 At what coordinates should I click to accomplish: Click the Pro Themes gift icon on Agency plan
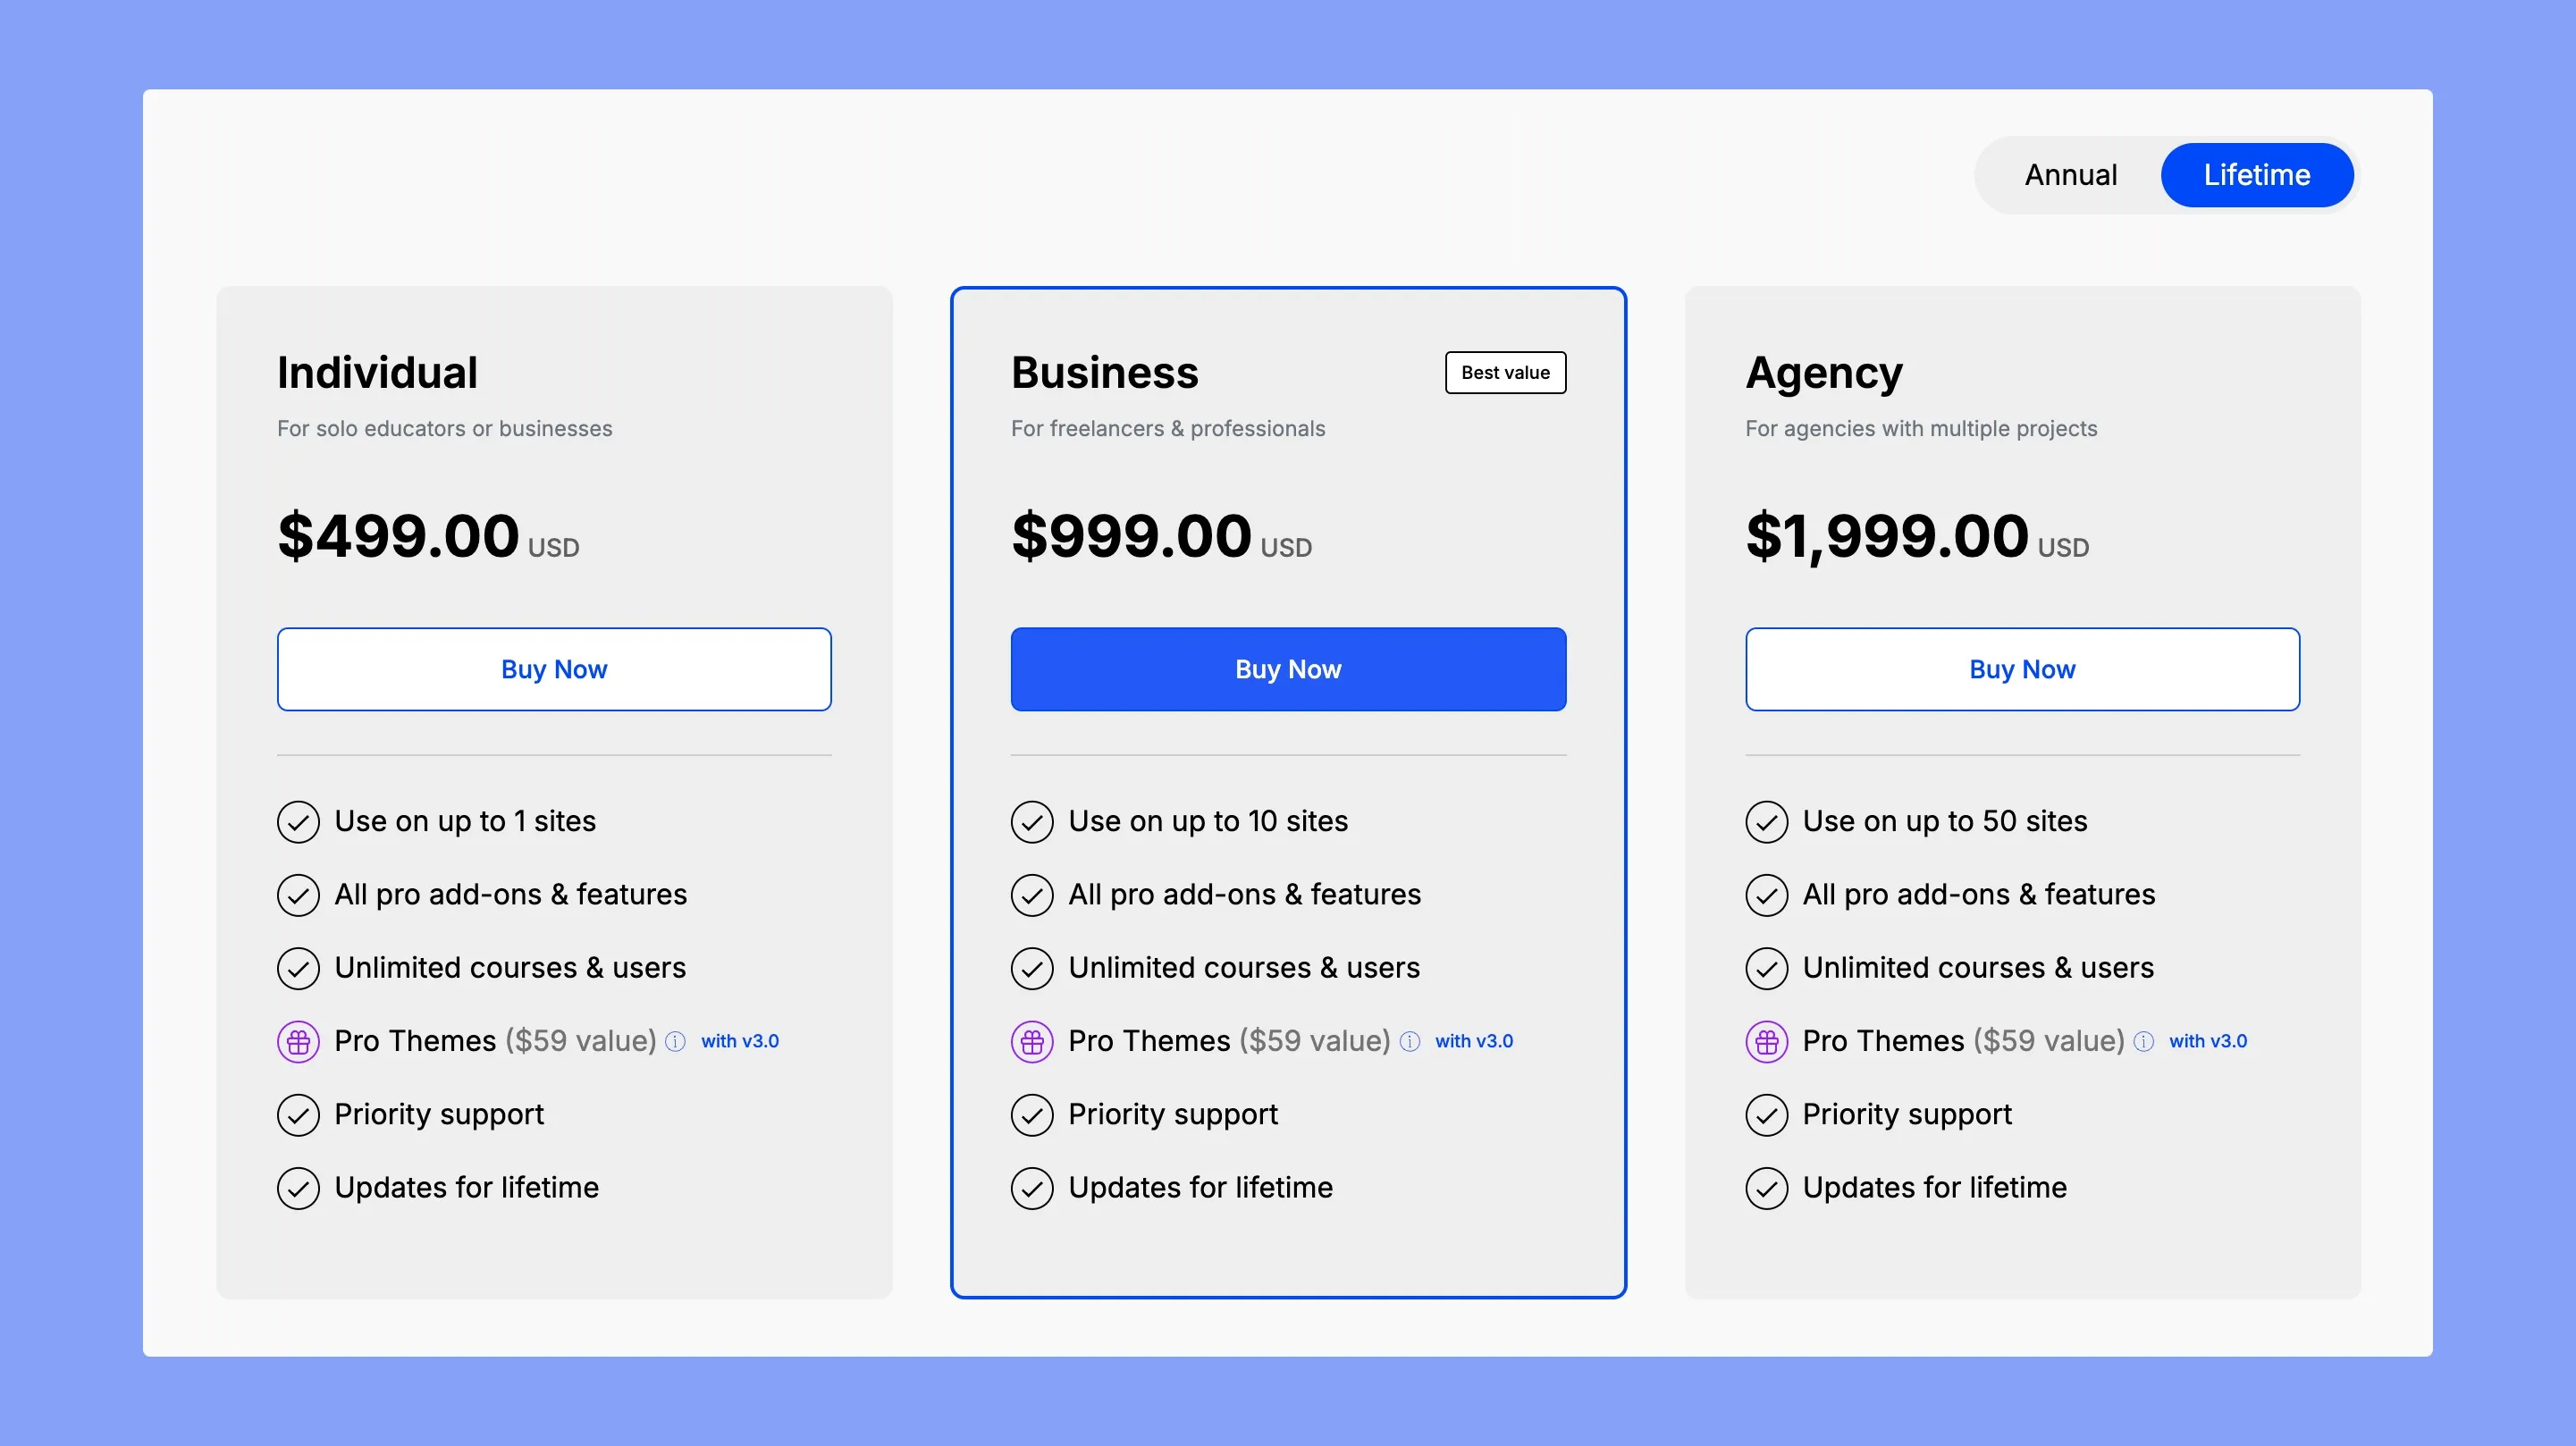point(1764,1040)
